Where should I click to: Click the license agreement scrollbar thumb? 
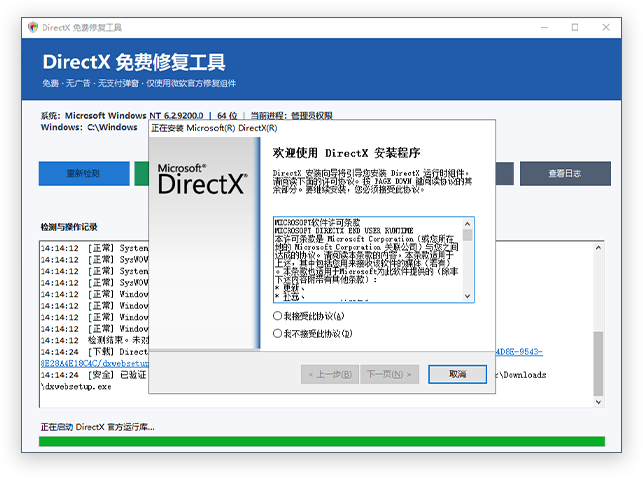[x=467, y=235]
